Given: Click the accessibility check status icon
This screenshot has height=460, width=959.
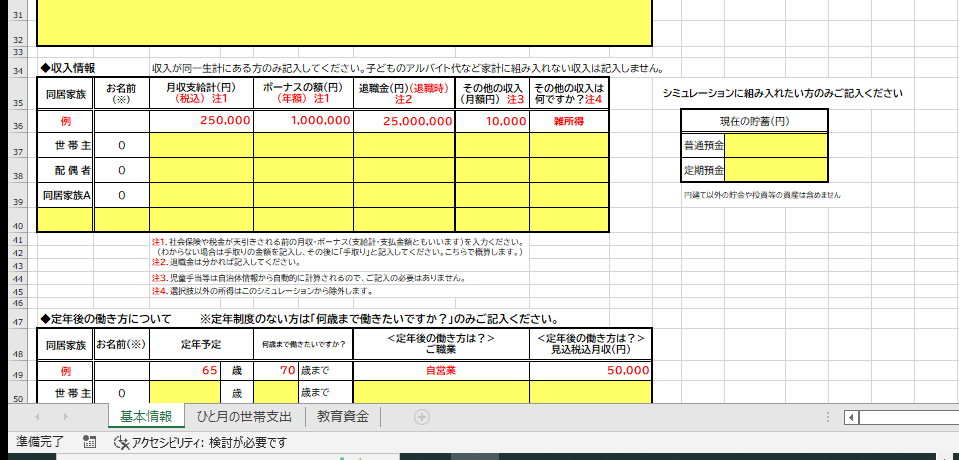Looking at the screenshot, I should tap(121, 442).
